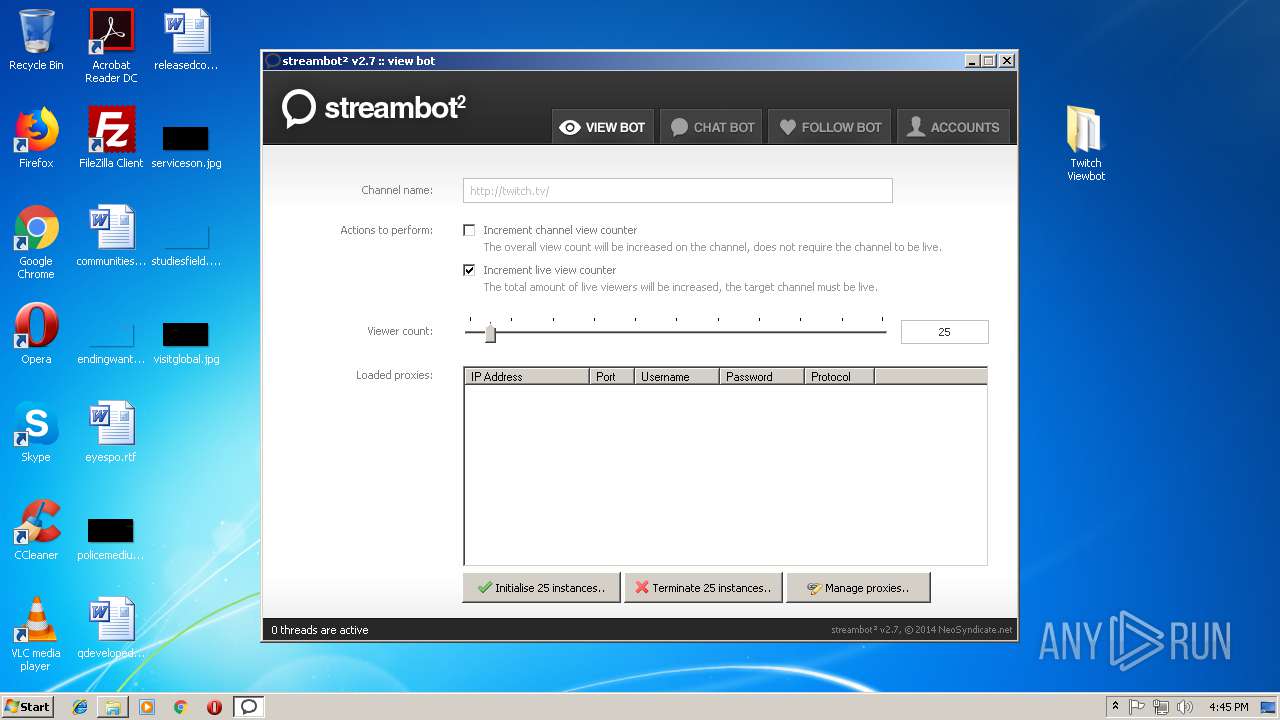Sort proxies by Protocol column
This screenshot has height=720, width=1280.
(x=840, y=377)
